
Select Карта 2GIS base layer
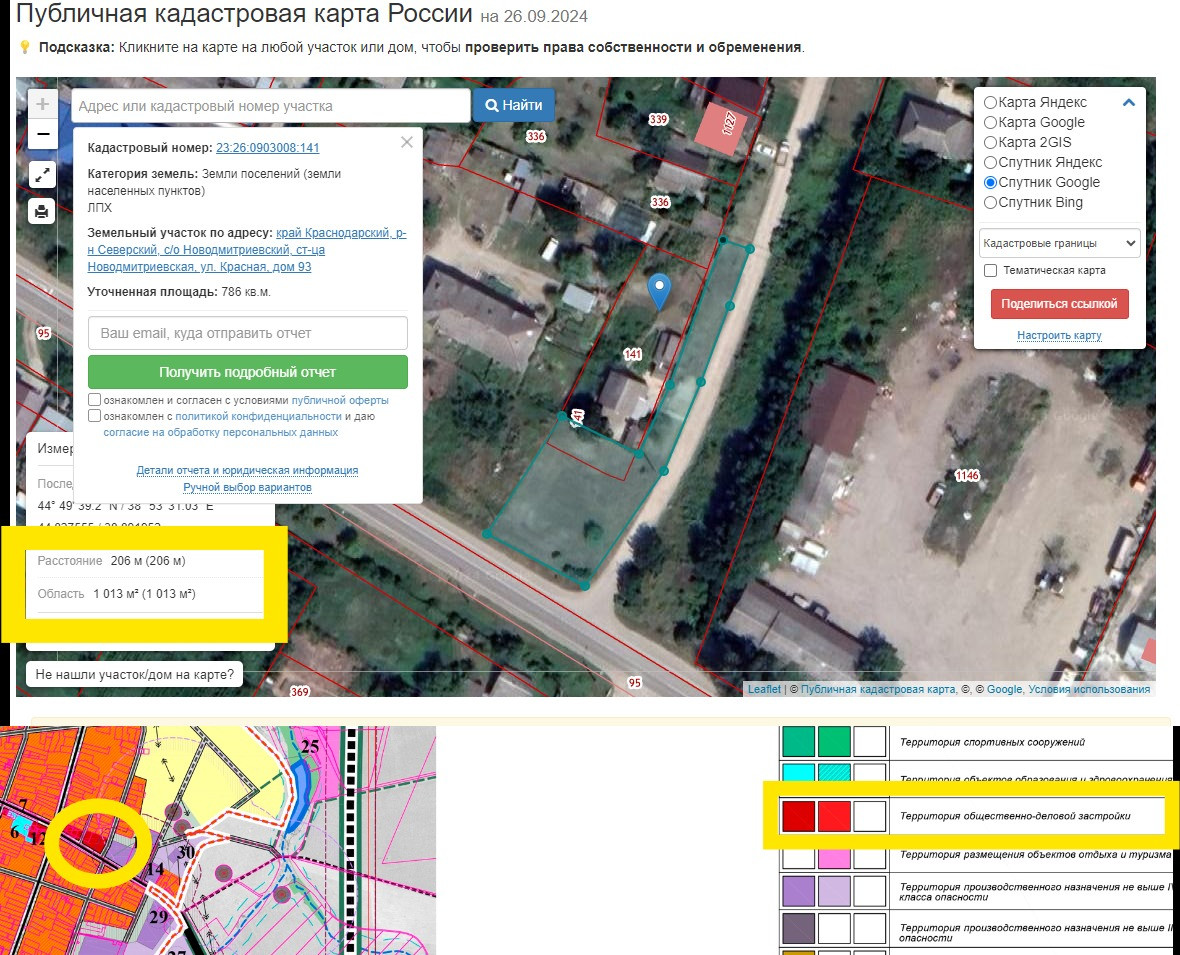point(990,142)
